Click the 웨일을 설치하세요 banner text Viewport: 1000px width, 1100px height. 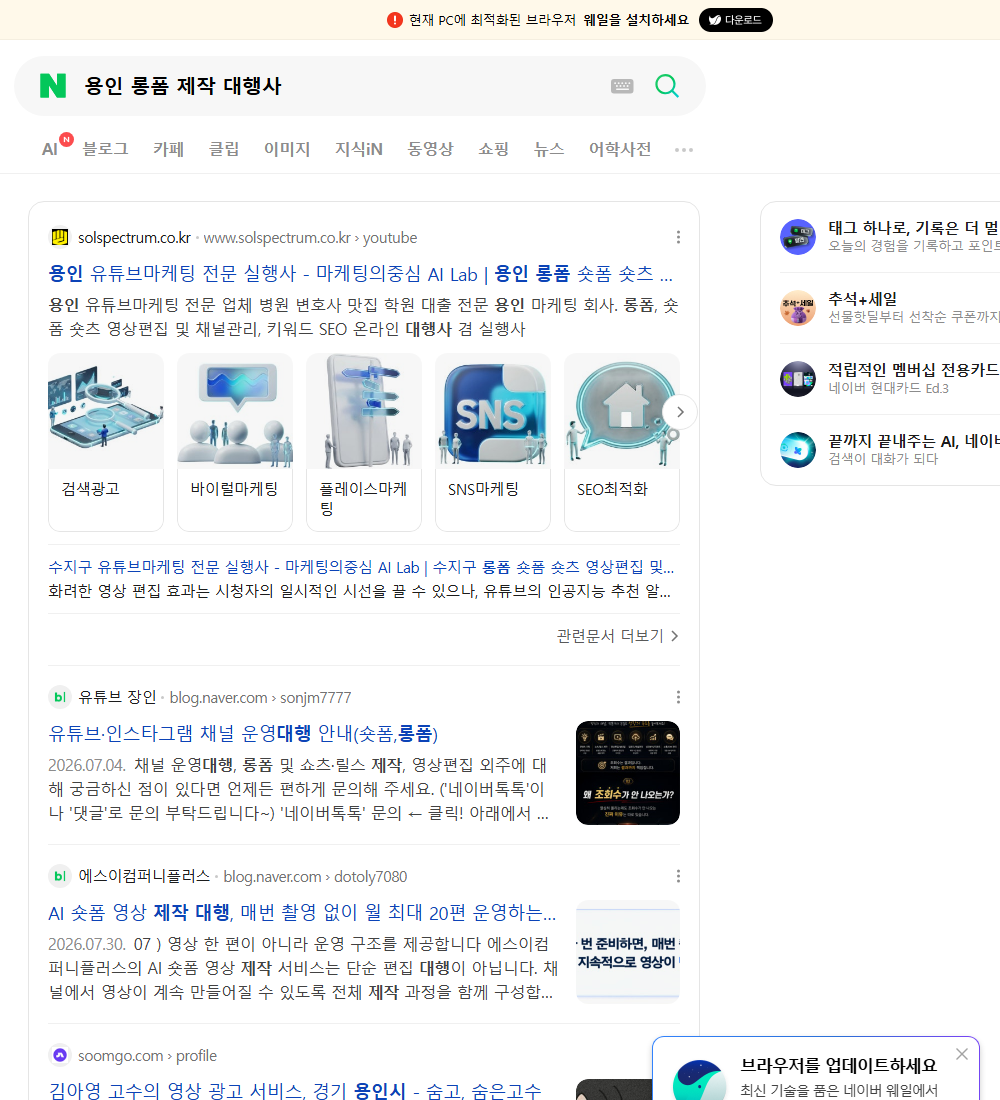636,20
